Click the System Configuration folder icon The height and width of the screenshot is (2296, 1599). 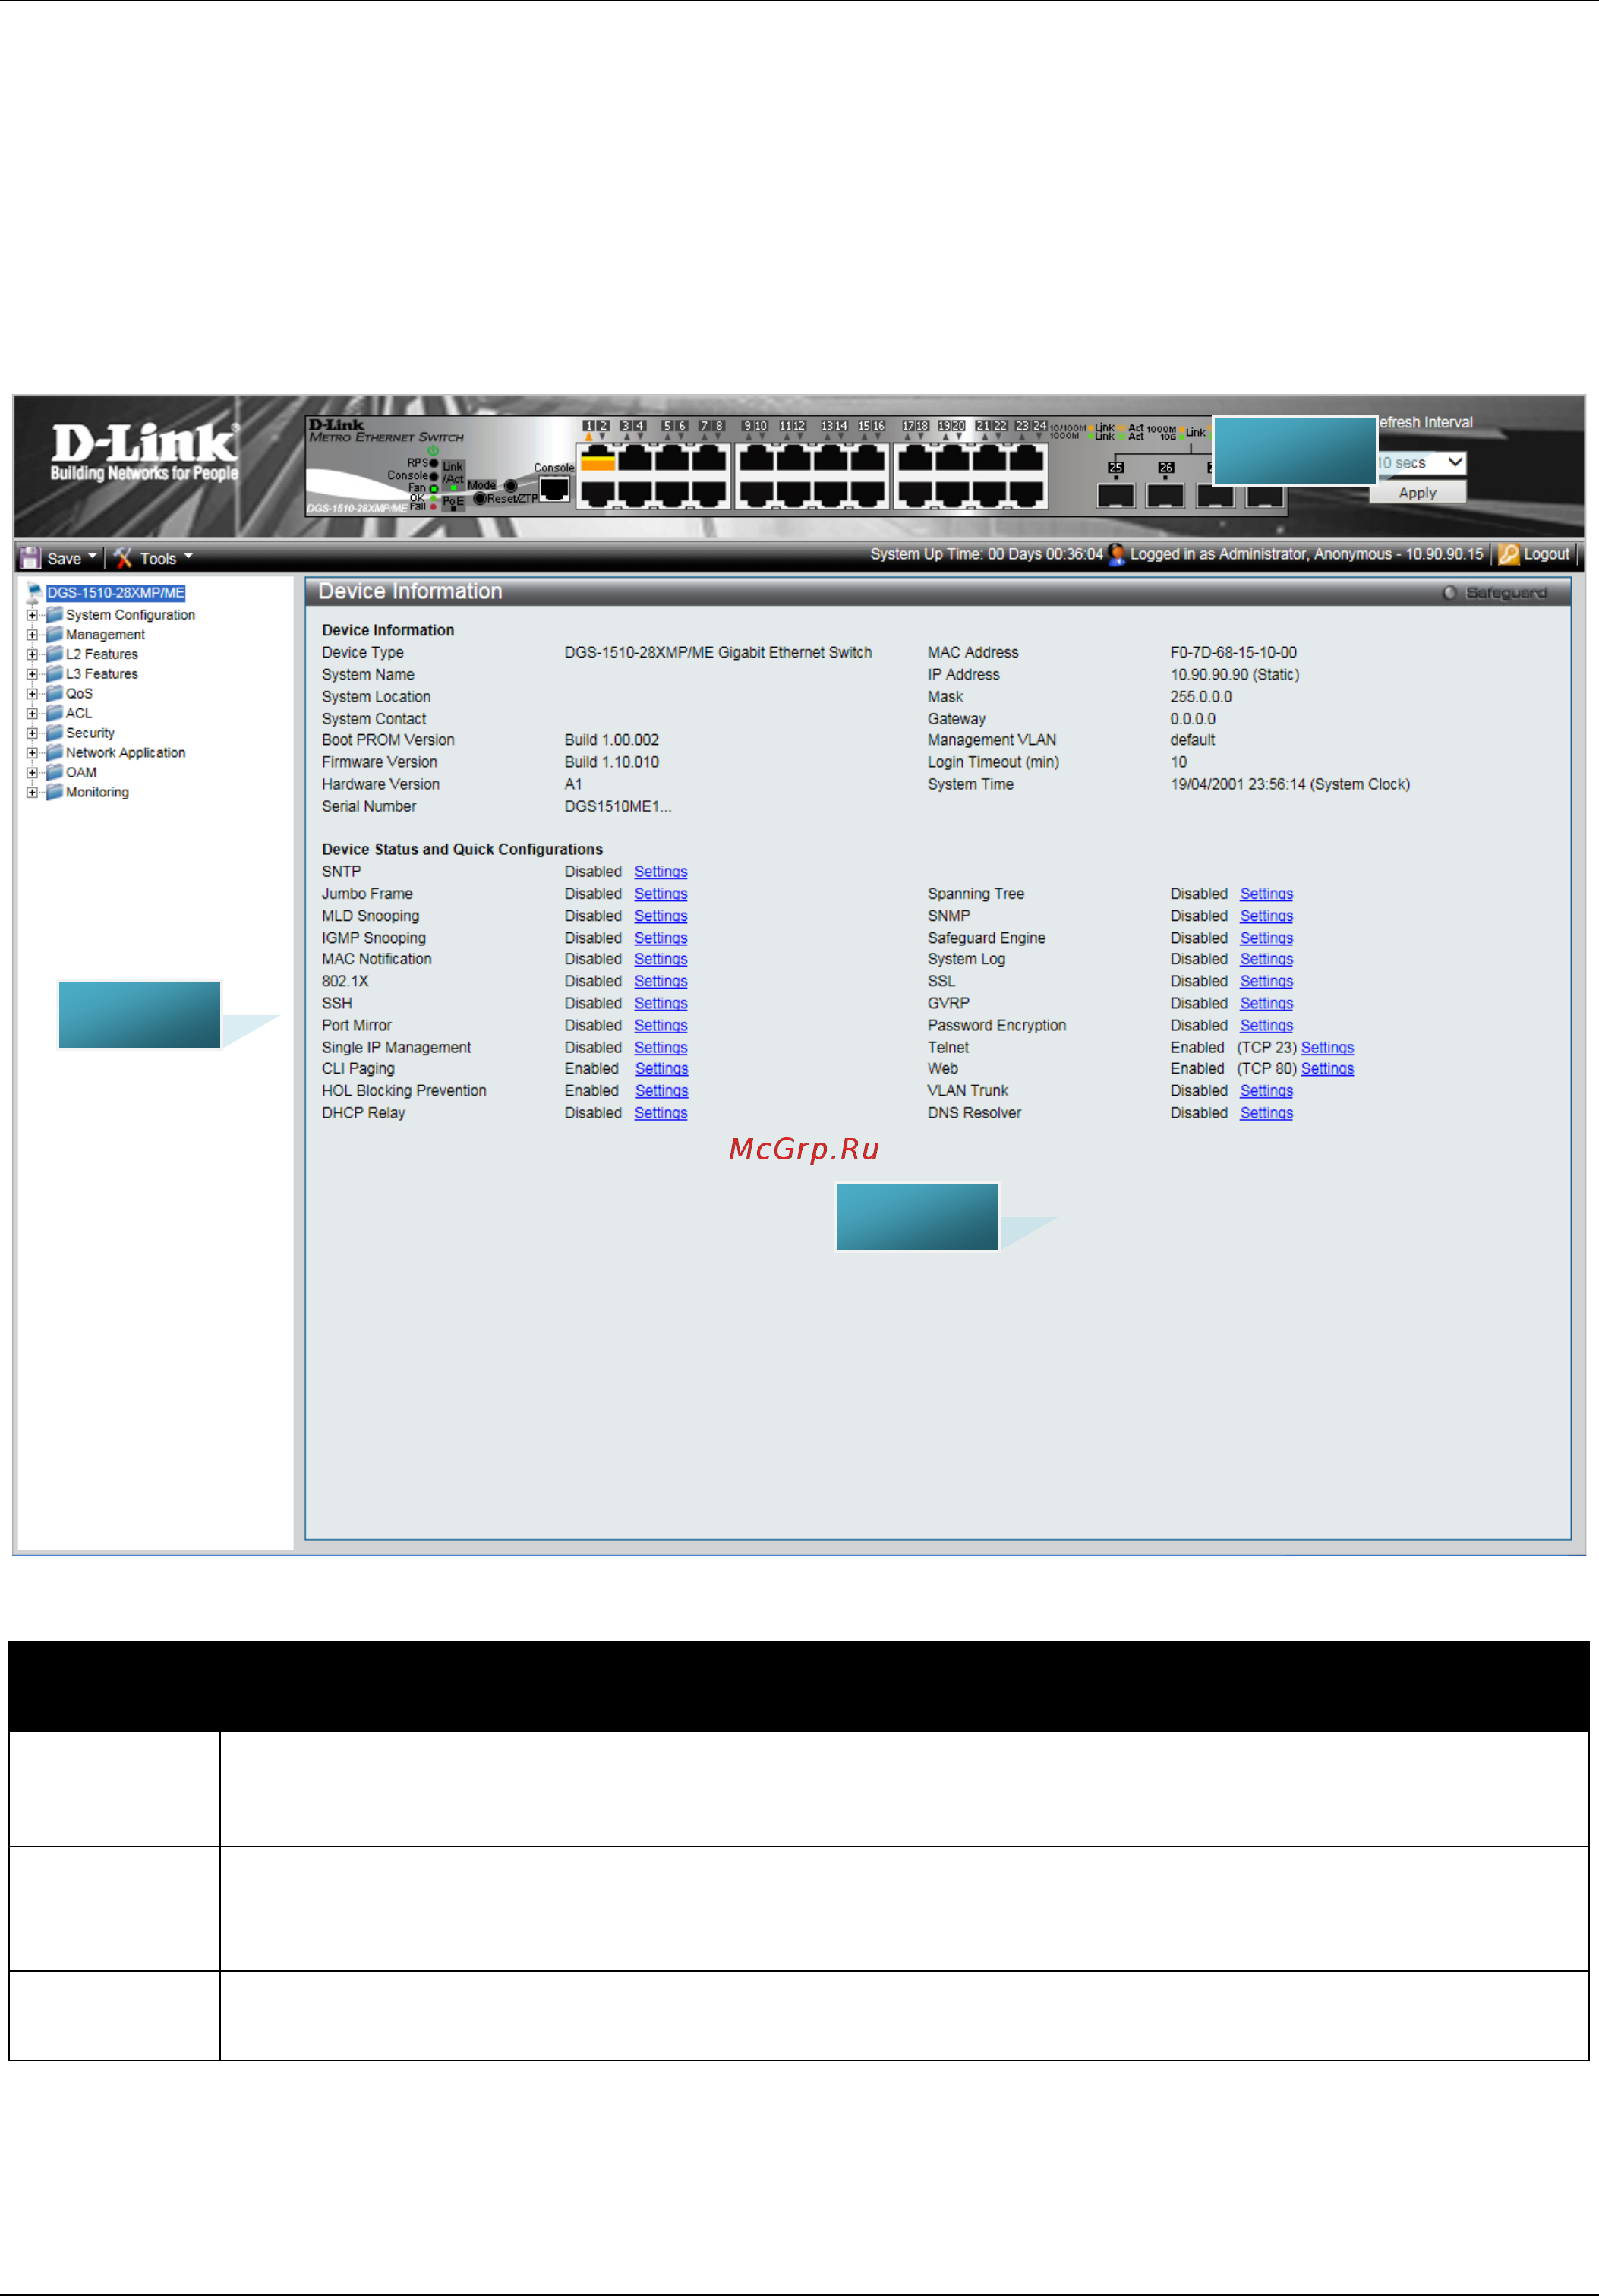[x=55, y=615]
